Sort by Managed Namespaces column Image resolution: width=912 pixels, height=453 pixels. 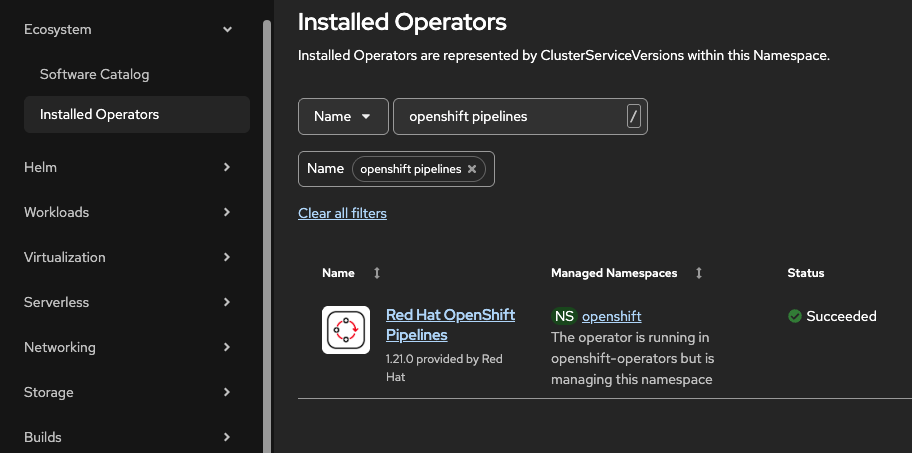(x=698, y=273)
